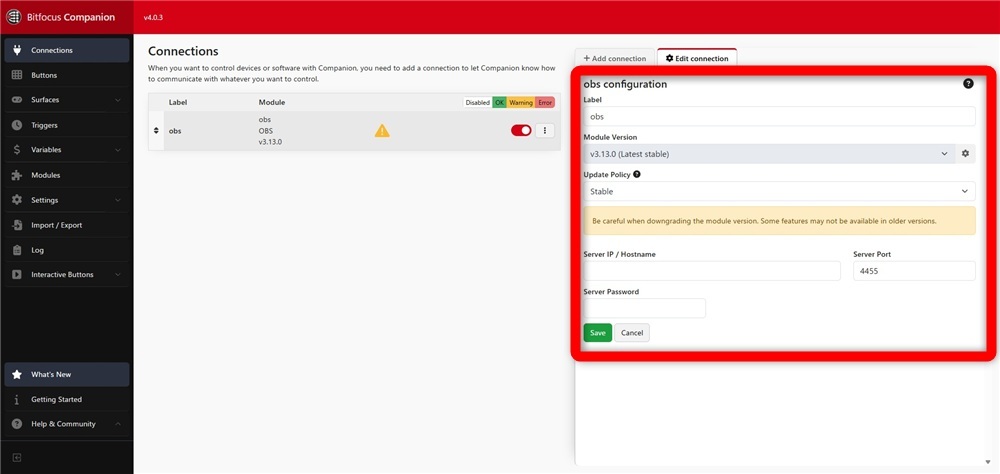Save the obs configuration
The height and width of the screenshot is (474, 1000).
pyautogui.click(x=598, y=333)
